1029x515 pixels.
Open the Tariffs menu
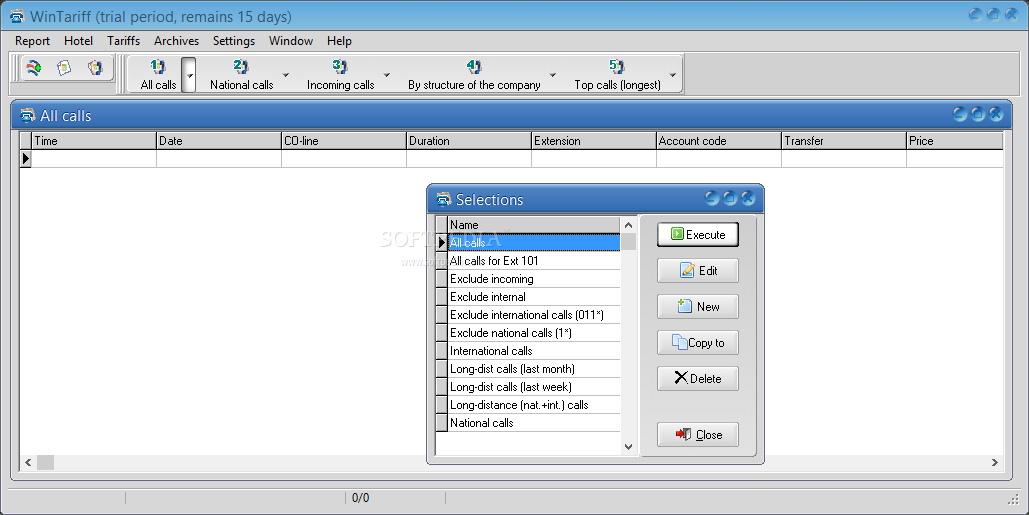123,41
